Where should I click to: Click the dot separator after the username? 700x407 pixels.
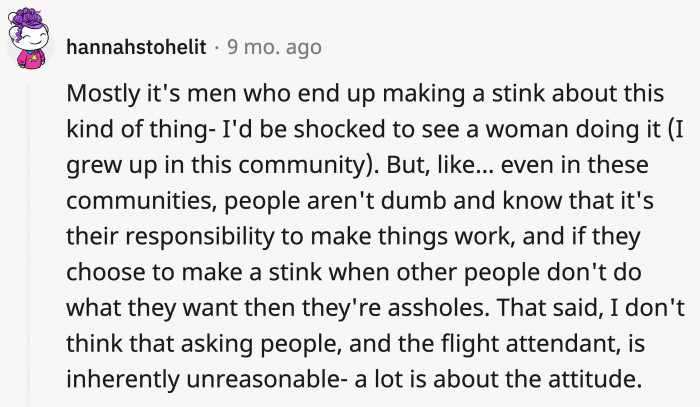click(216, 46)
